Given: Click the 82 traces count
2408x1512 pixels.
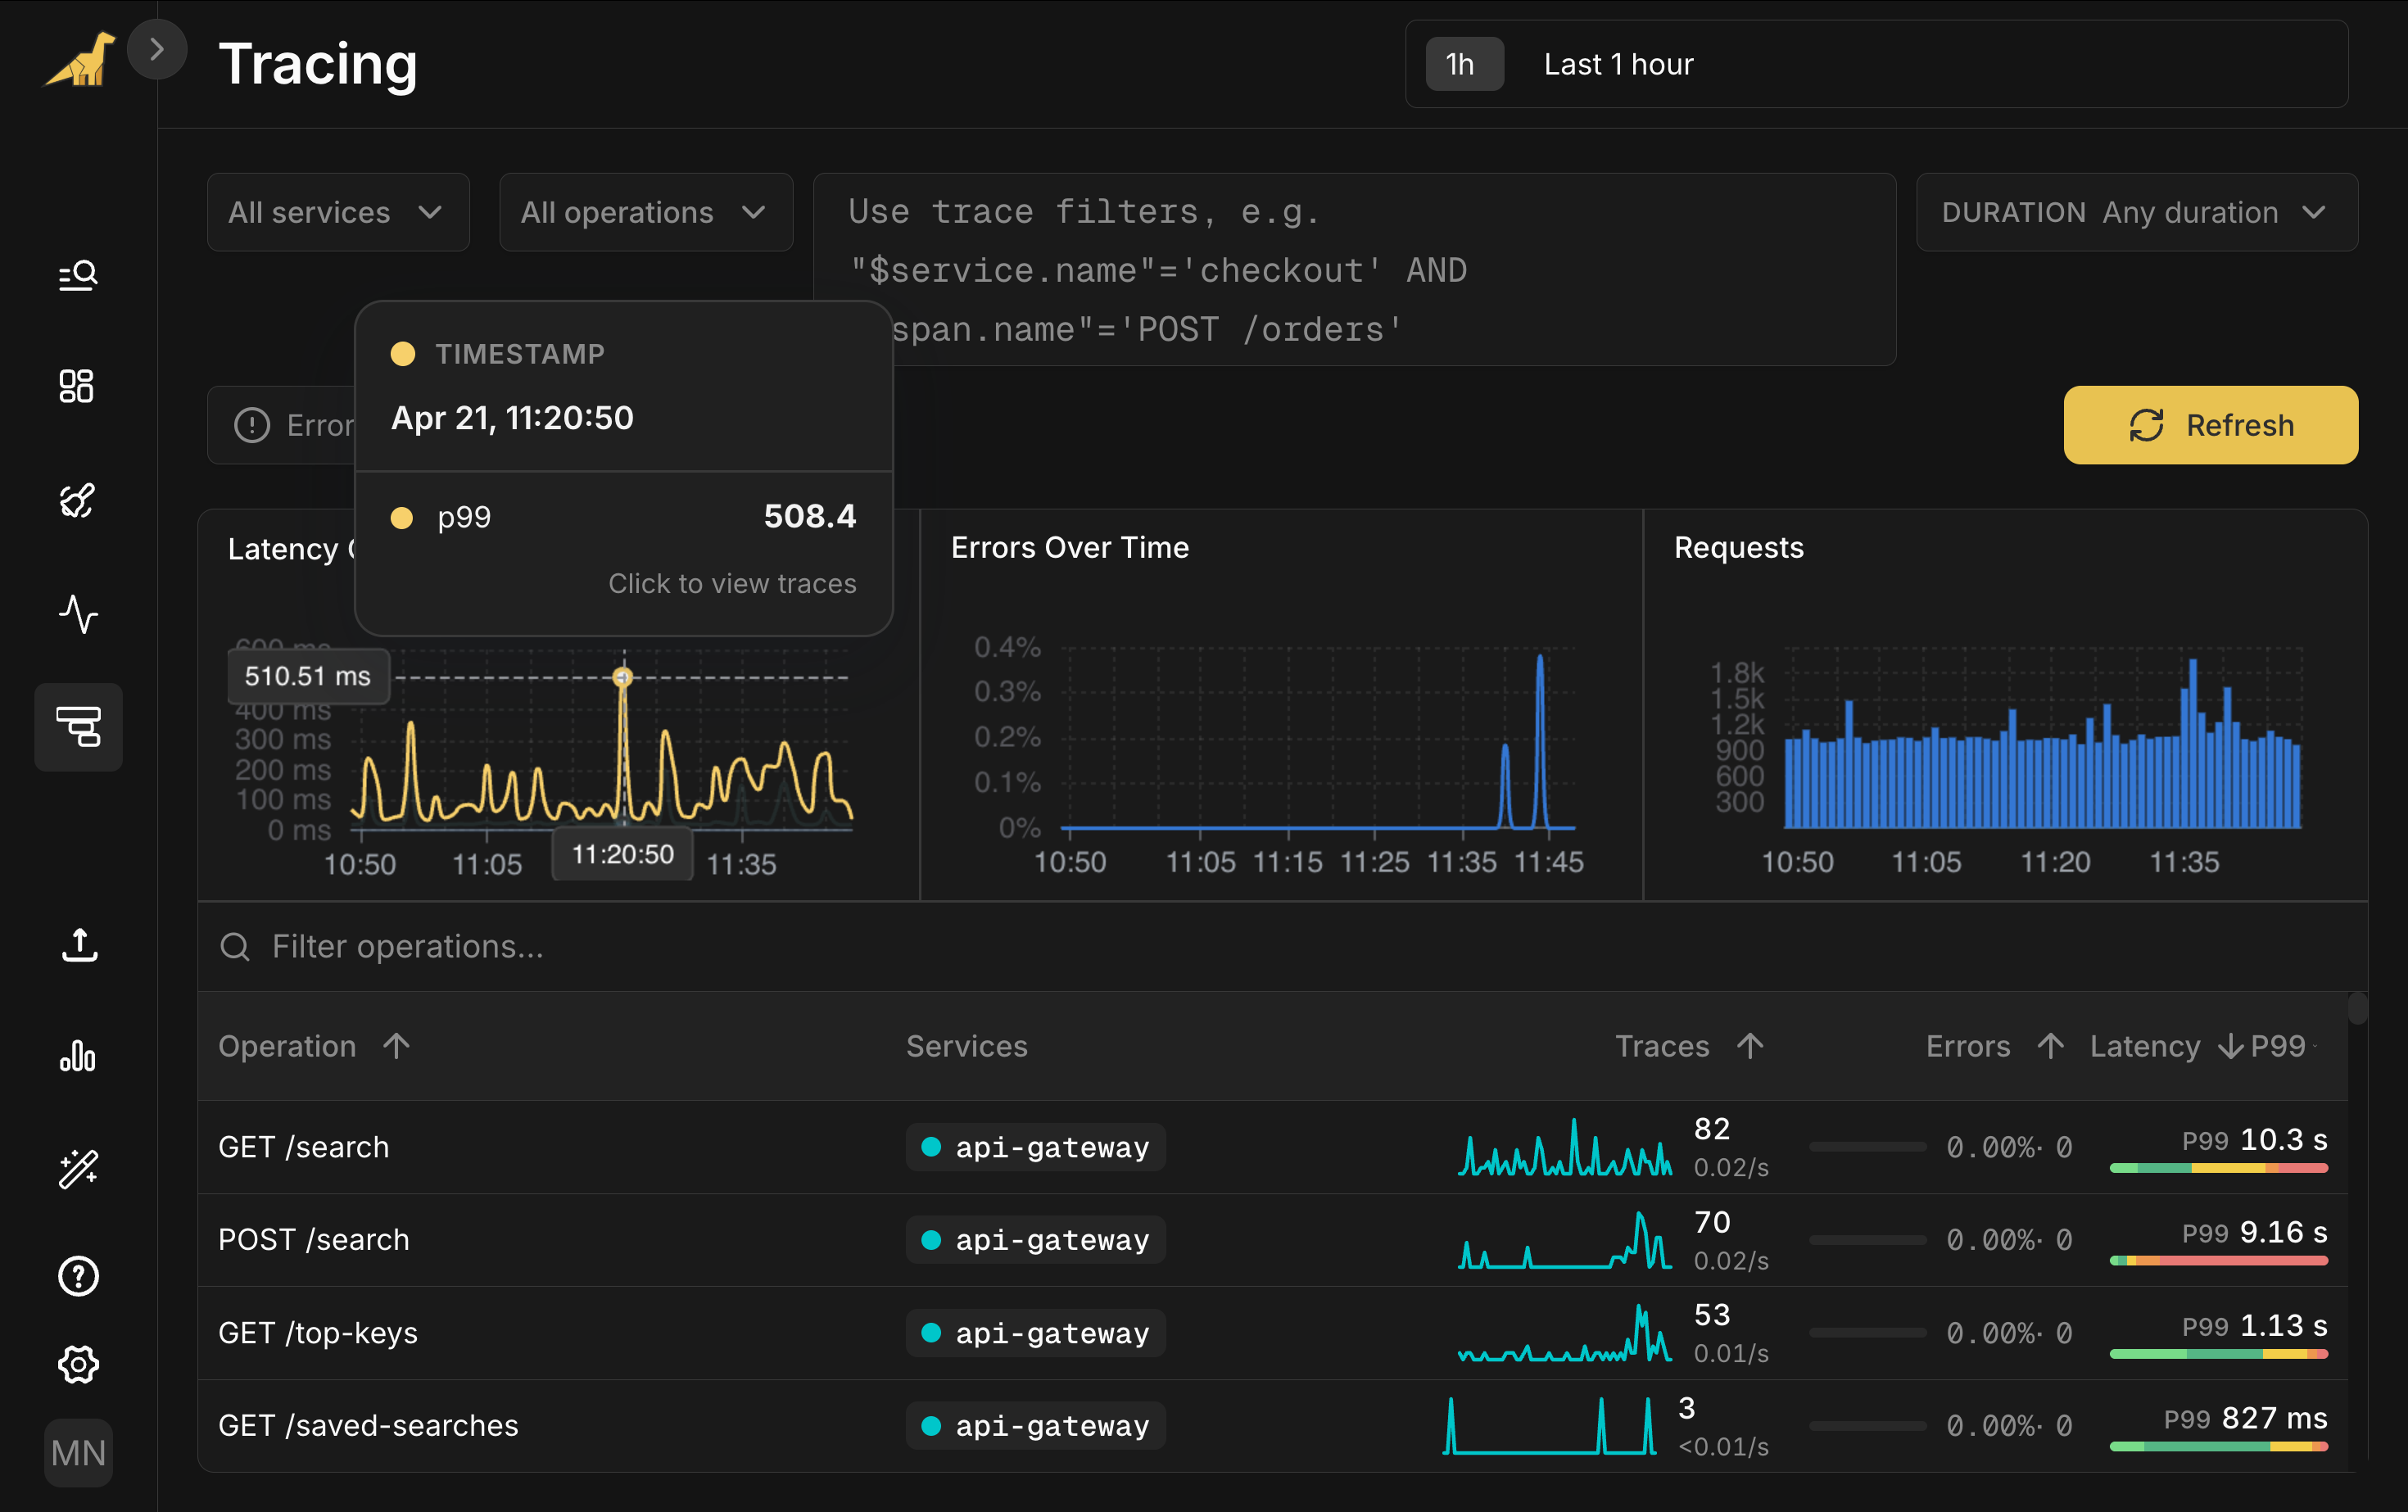Looking at the screenshot, I should [1712, 1129].
